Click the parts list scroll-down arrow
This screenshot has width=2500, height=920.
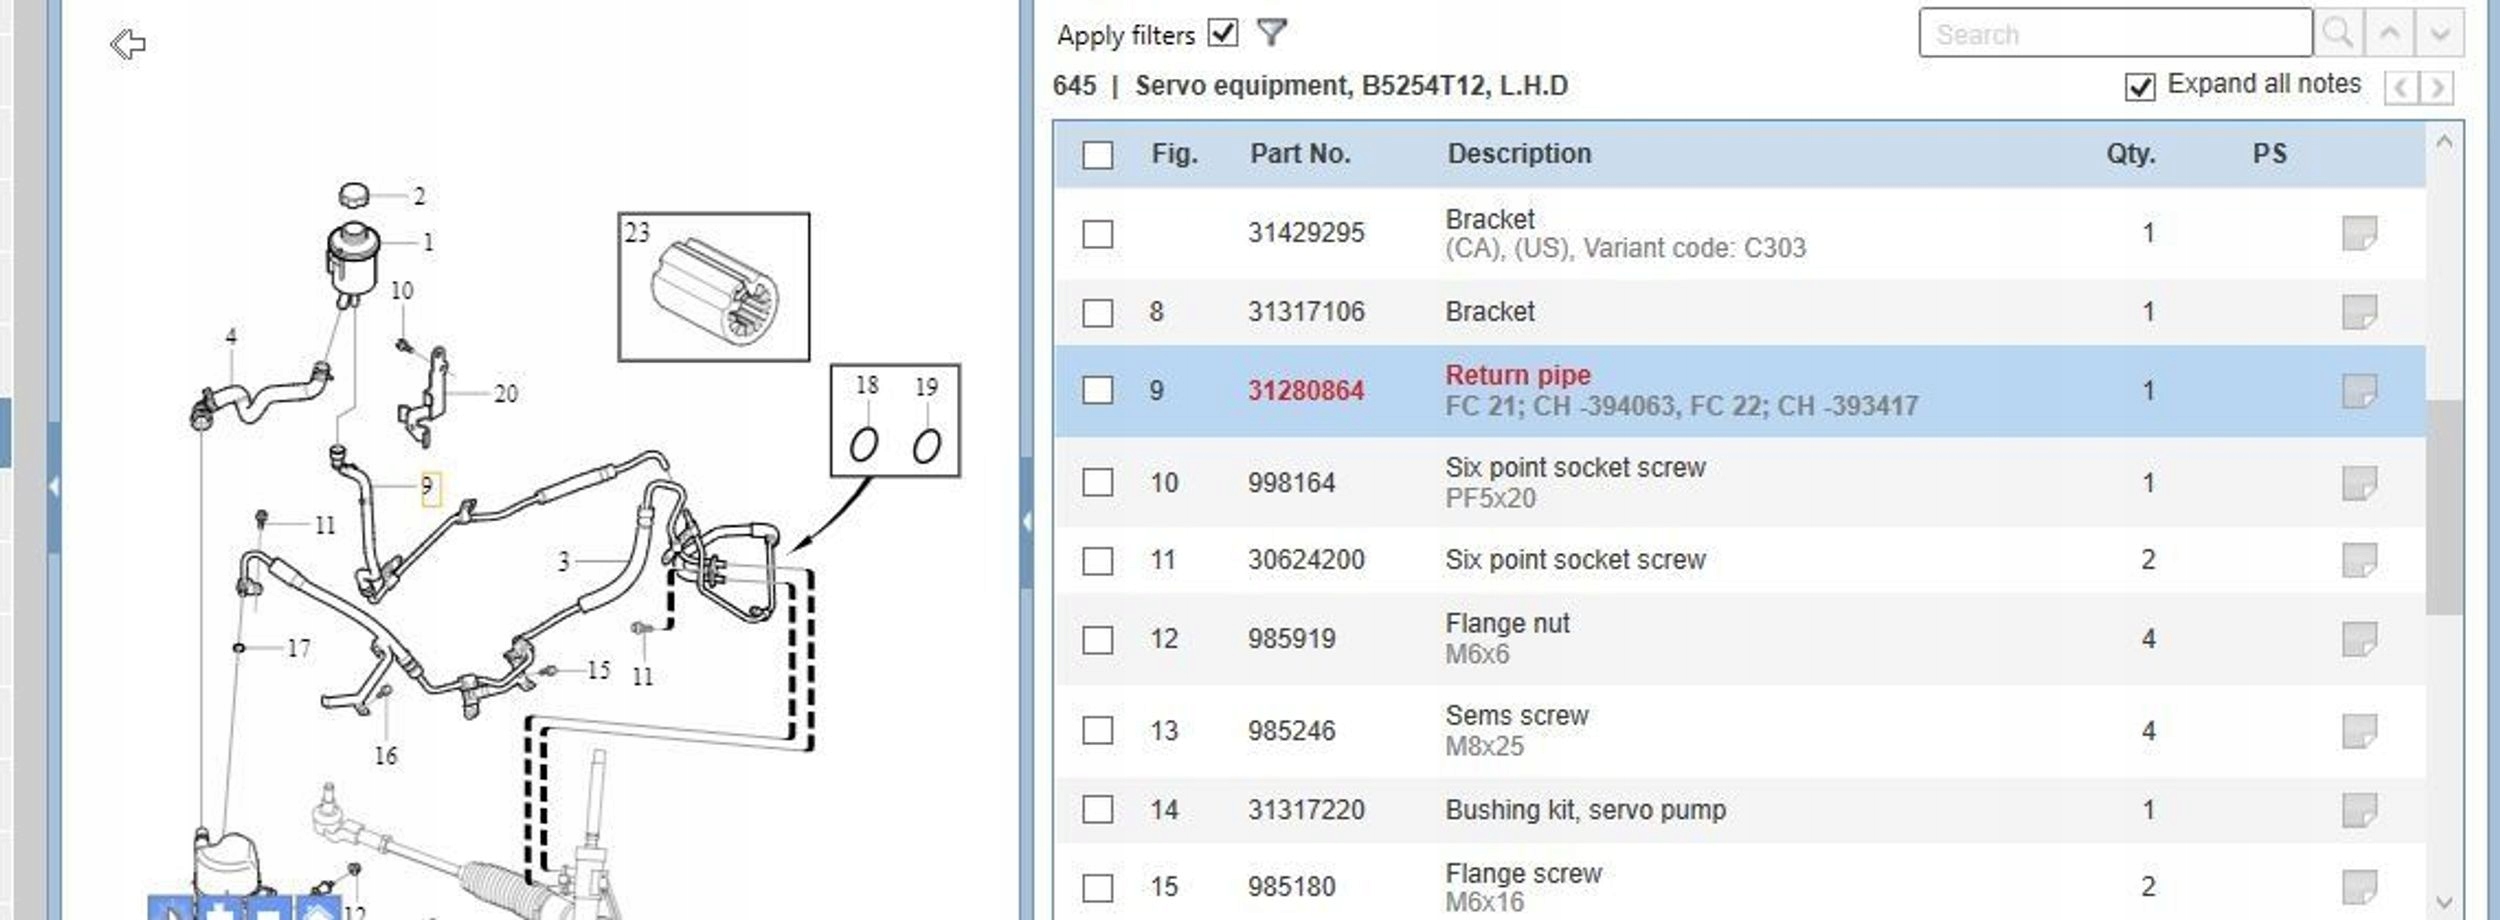(2444, 901)
